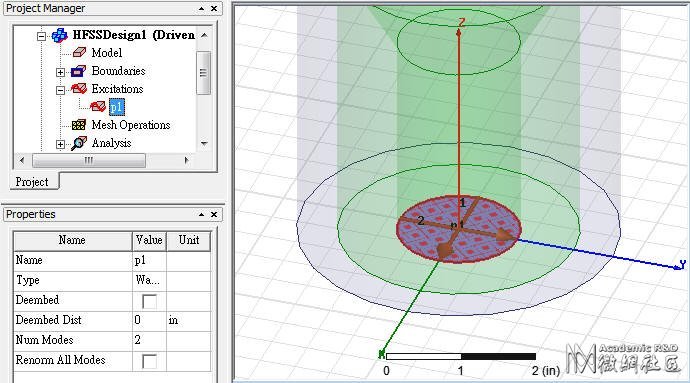Select the HFSSDesign1 tree label

coord(133,35)
